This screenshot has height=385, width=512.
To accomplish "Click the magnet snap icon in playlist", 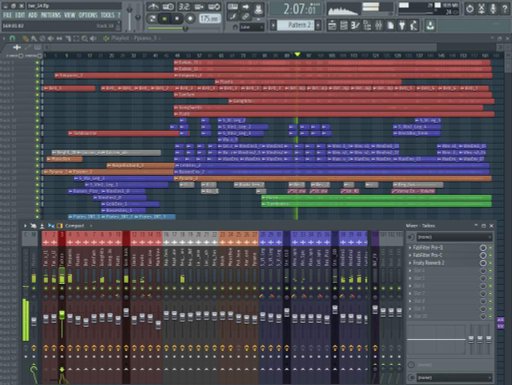I will coord(12,39).
